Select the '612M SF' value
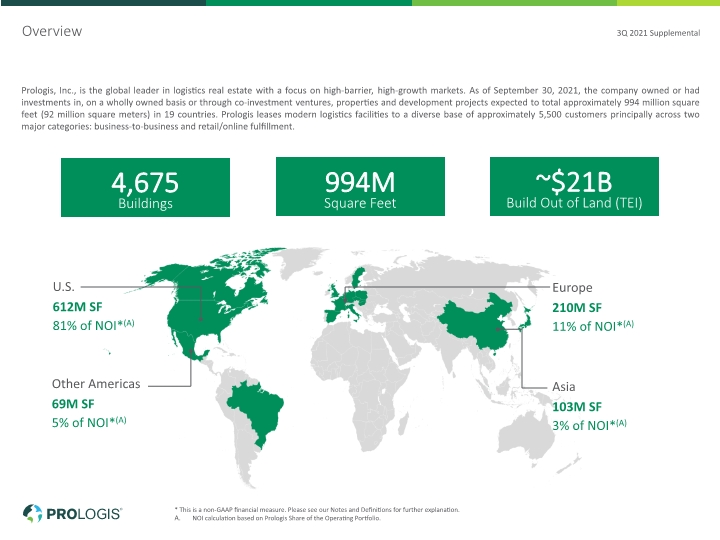Image resolution: width=720 pixels, height=540 pixels. tap(77, 307)
